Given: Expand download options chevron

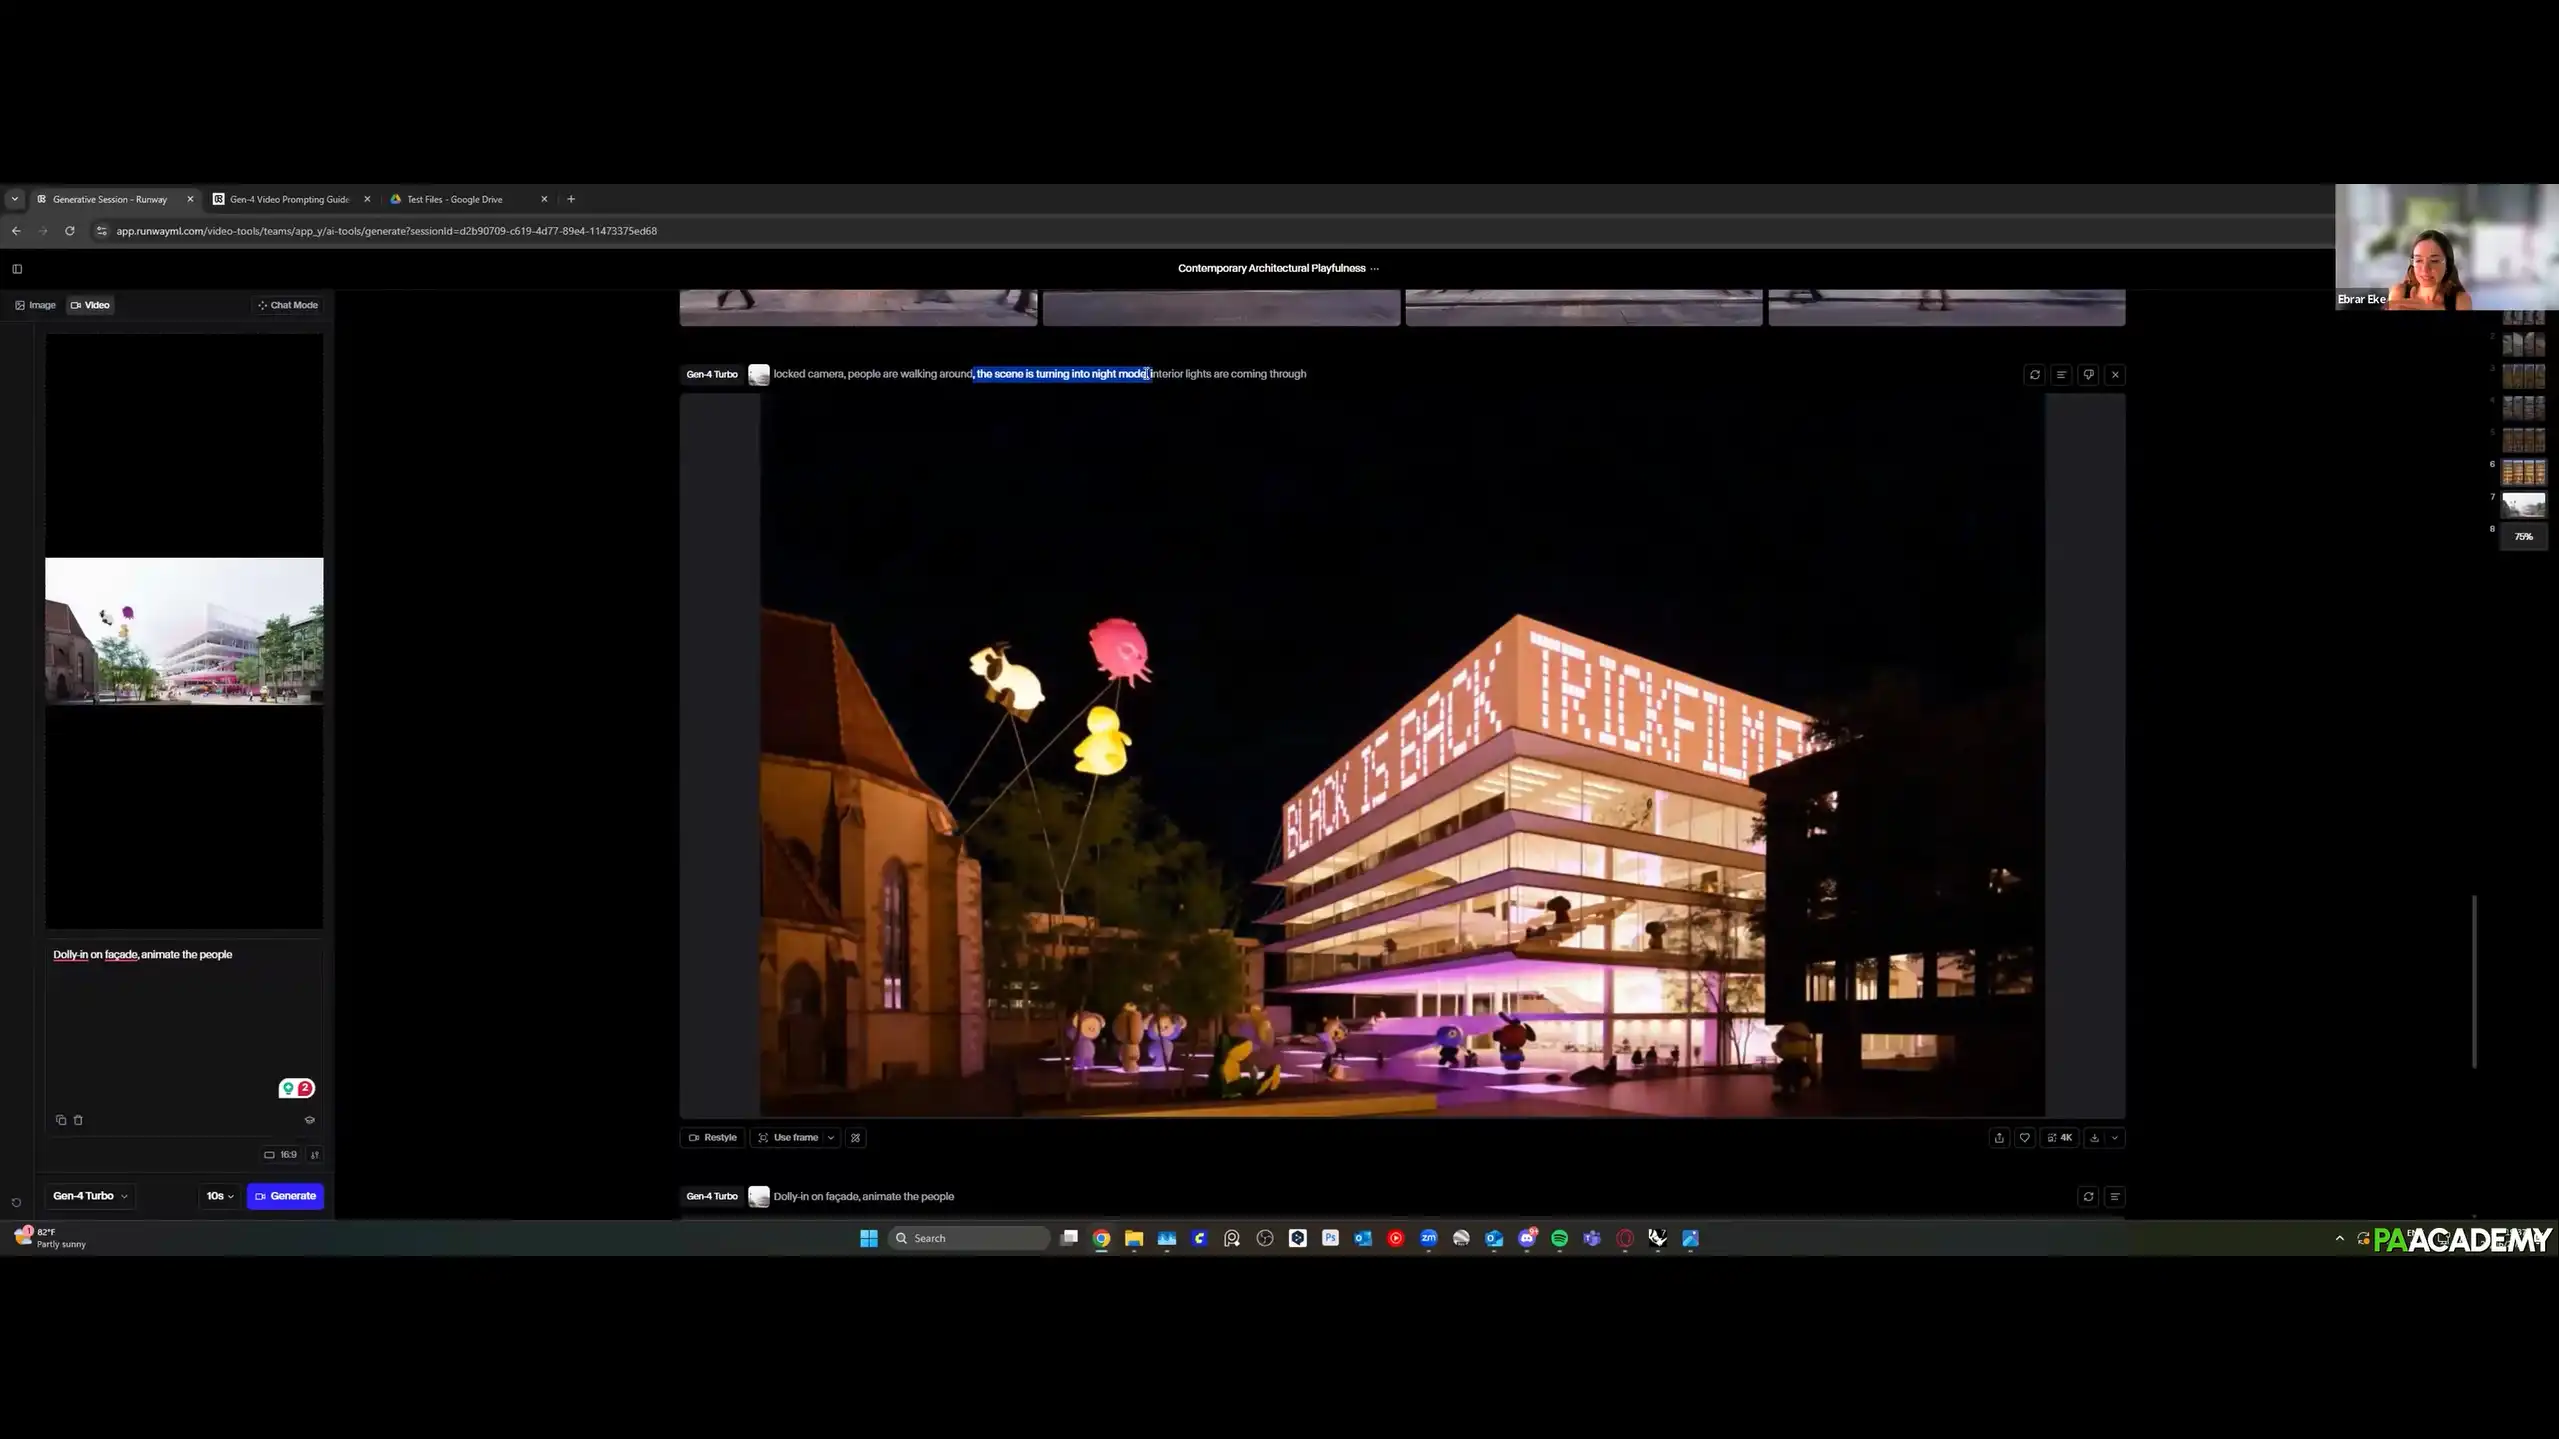Looking at the screenshot, I should coord(2115,1138).
